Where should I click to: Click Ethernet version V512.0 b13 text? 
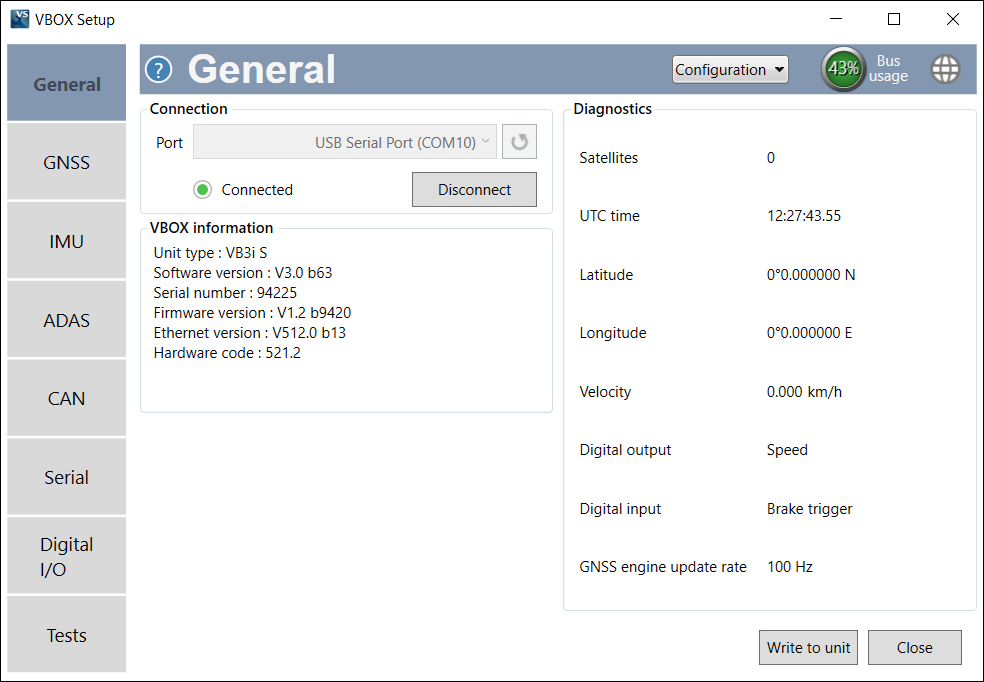pyautogui.click(x=250, y=333)
